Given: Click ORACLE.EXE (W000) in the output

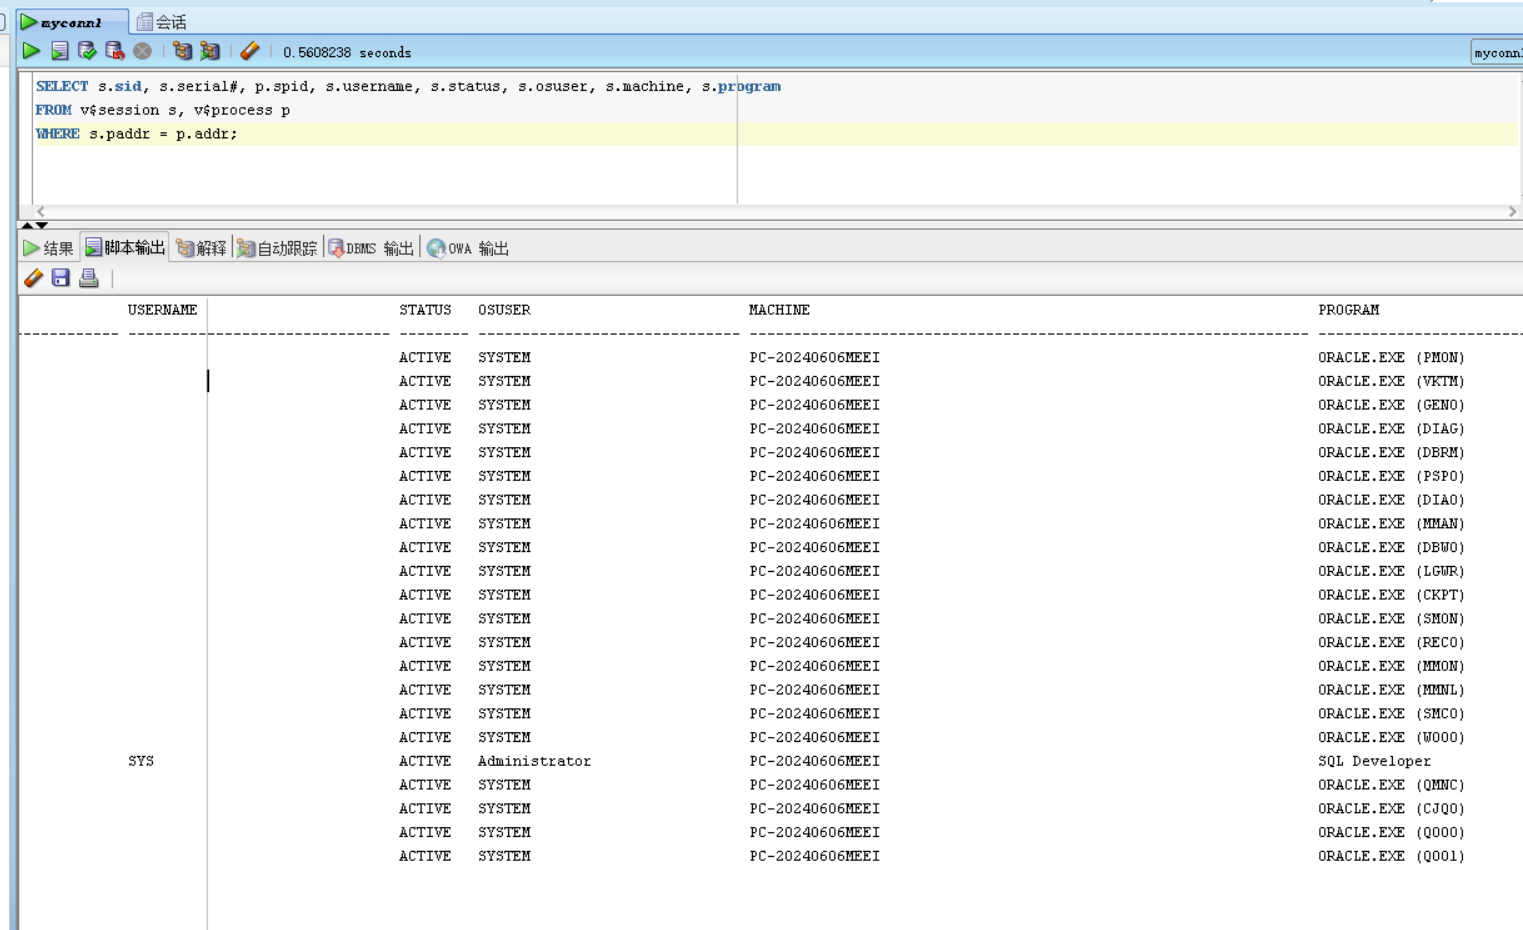Looking at the screenshot, I should (x=1391, y=737).
